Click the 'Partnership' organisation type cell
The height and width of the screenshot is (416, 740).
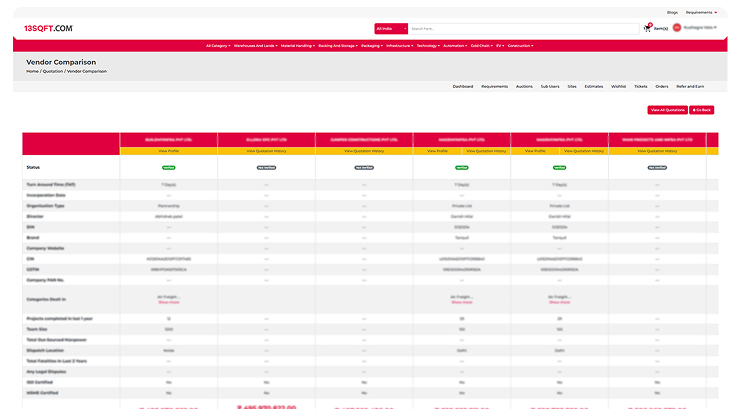click(168, 206)
